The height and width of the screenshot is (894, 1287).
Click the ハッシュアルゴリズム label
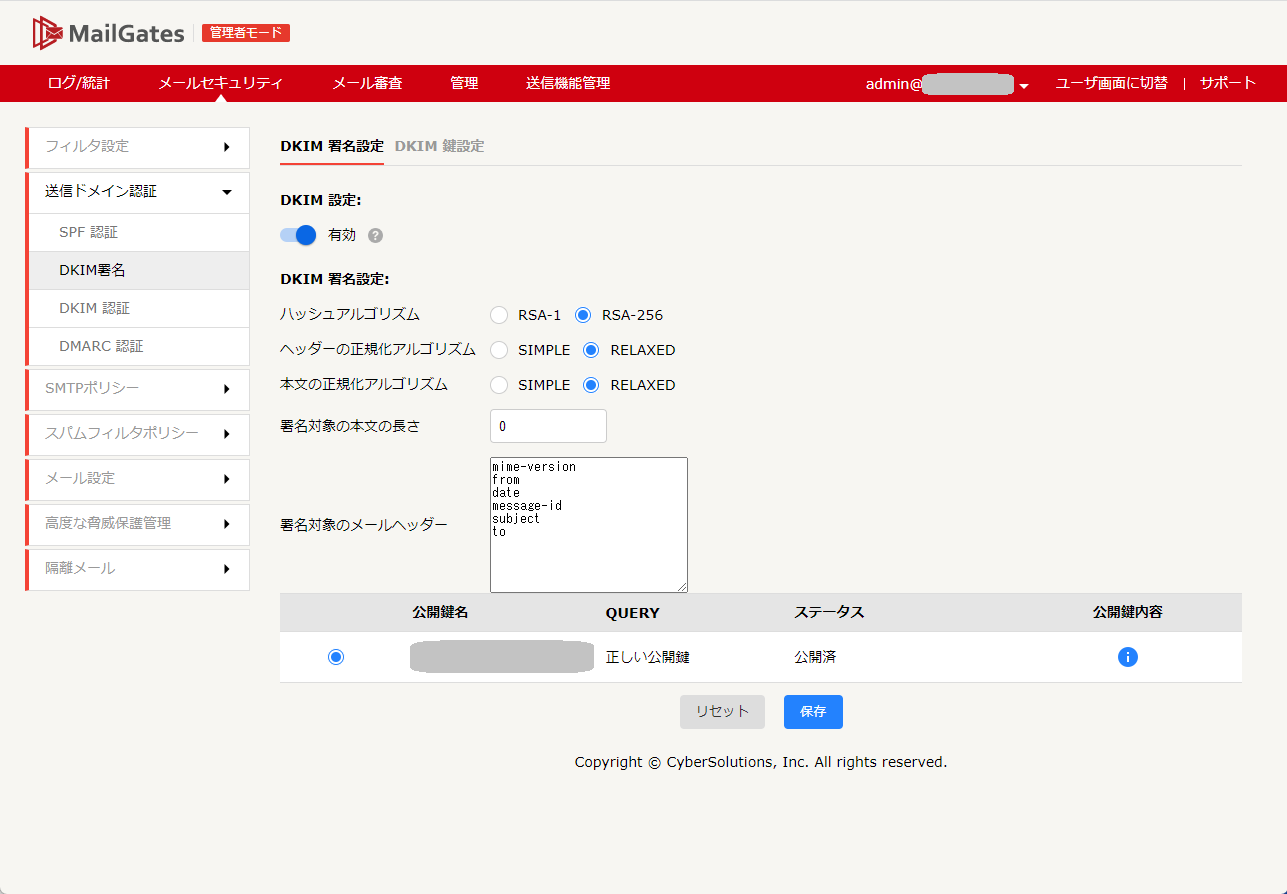350,315
